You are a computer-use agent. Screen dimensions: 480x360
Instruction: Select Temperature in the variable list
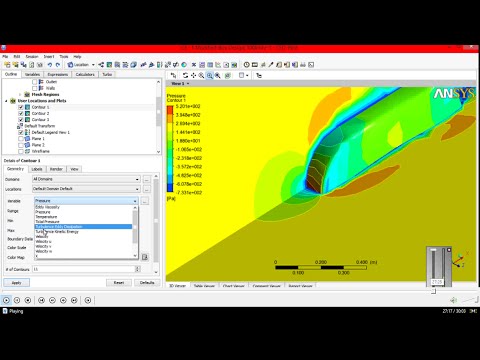click(46, 217)
